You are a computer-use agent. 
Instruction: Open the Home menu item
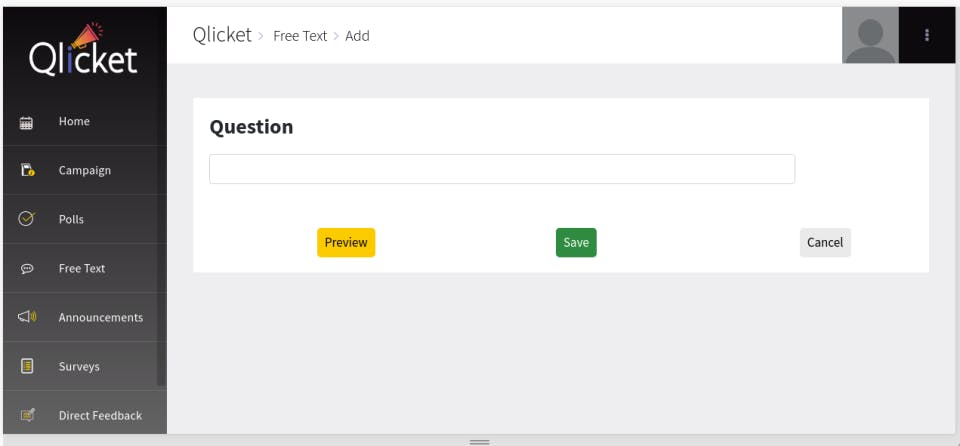click(x=74, y=122)
